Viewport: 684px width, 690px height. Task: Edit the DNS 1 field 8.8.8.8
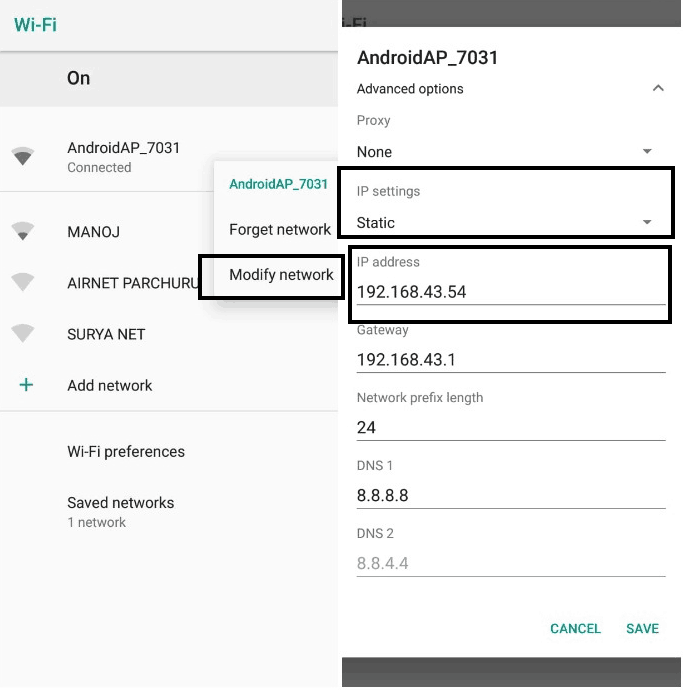pyautogui.click(x=511, y=495)
